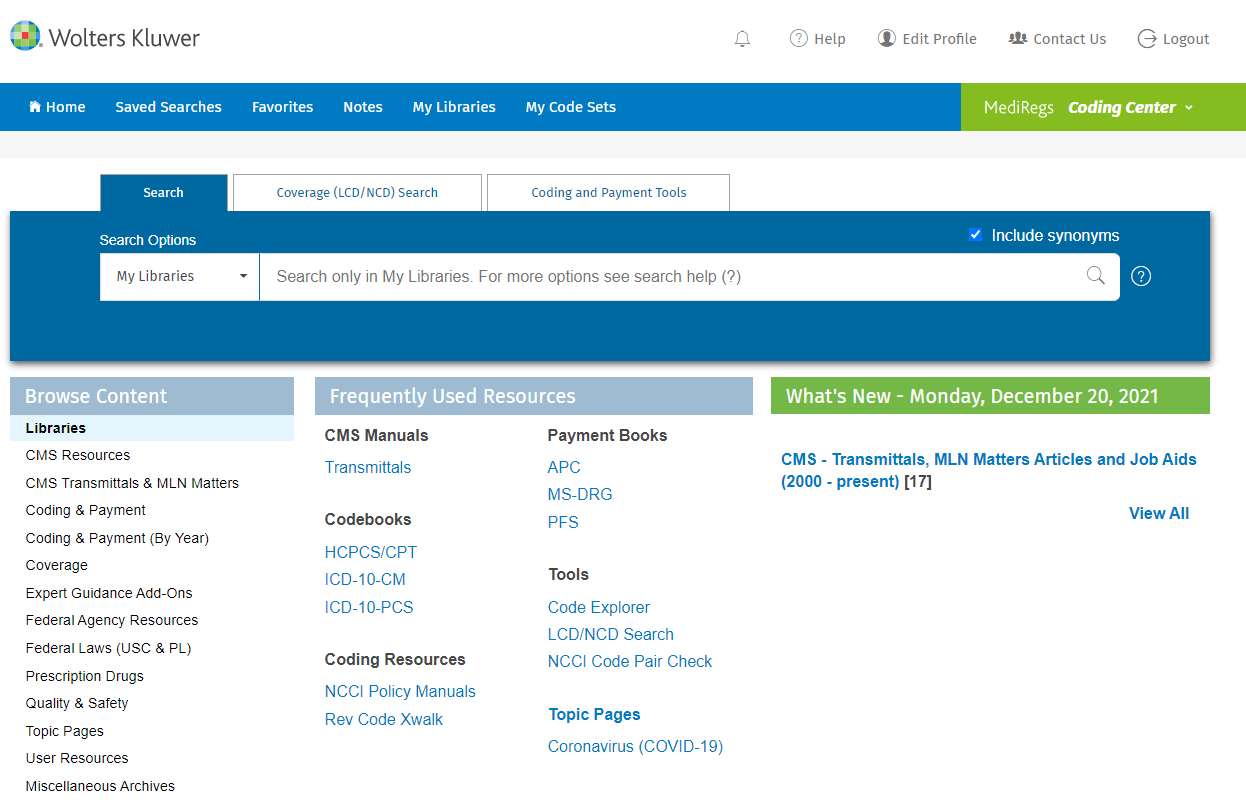This screenshot has height=804, width=1246.
Task: Click the Contact Us people icon
Action: click(x=1018, y=38)
